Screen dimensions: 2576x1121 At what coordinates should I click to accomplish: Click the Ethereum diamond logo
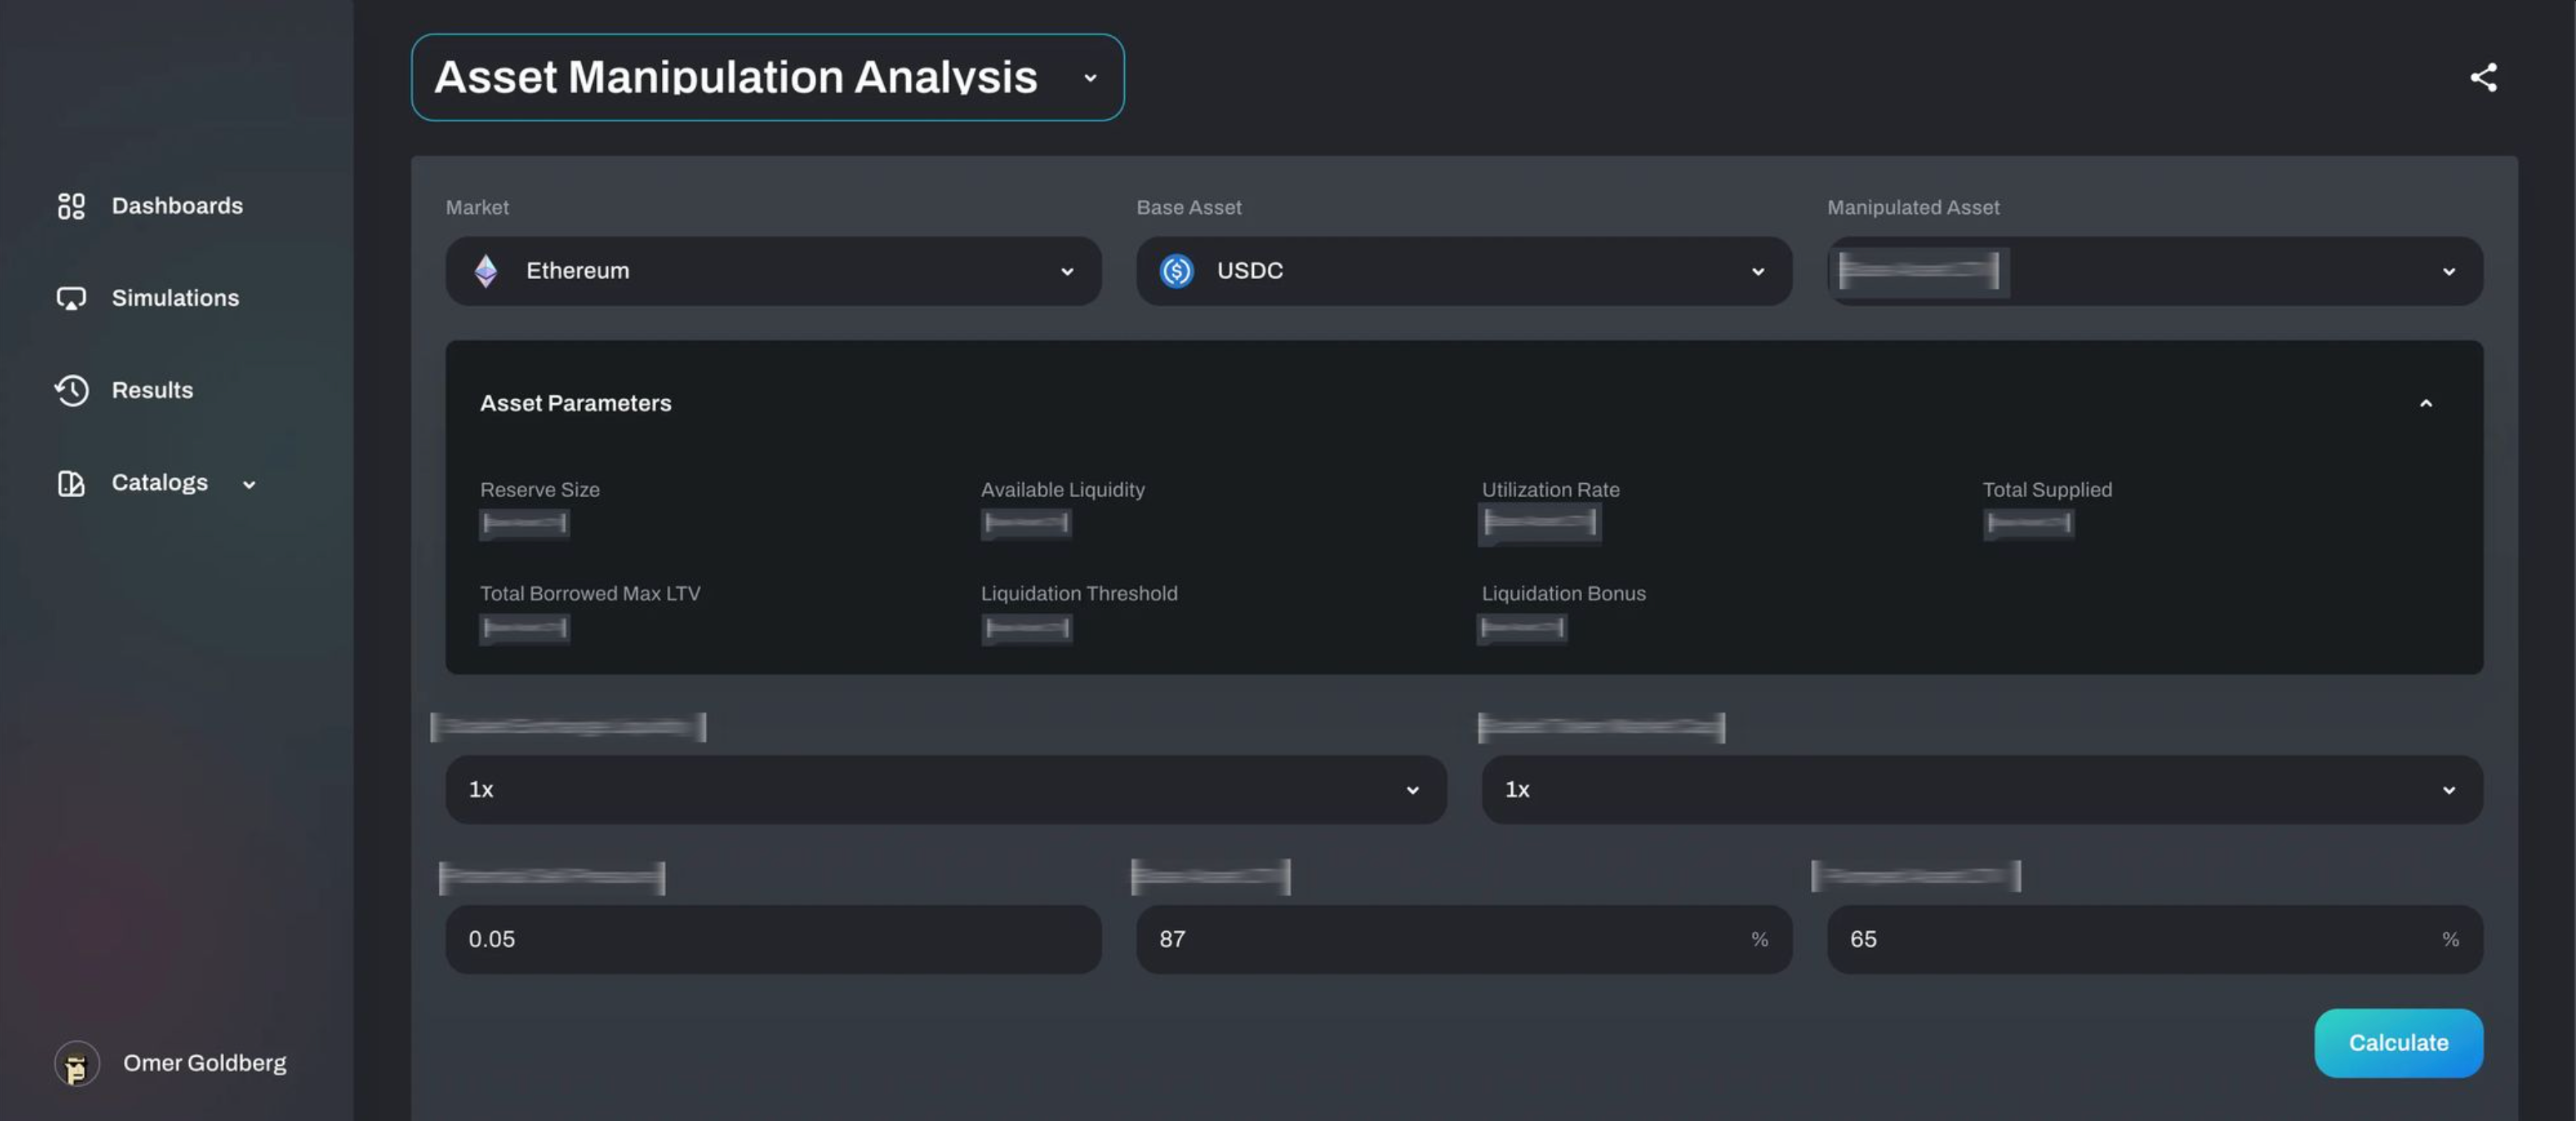click(x=486, y=271)
